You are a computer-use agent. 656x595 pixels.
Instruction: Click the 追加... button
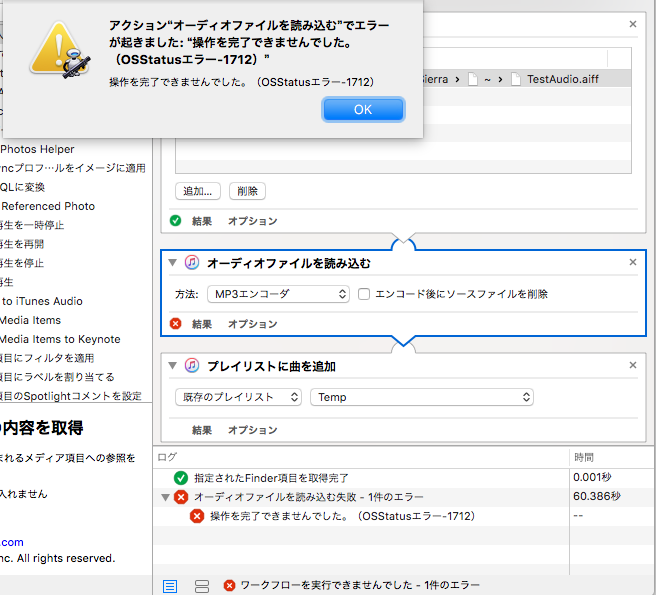click(x=198, y=191)
